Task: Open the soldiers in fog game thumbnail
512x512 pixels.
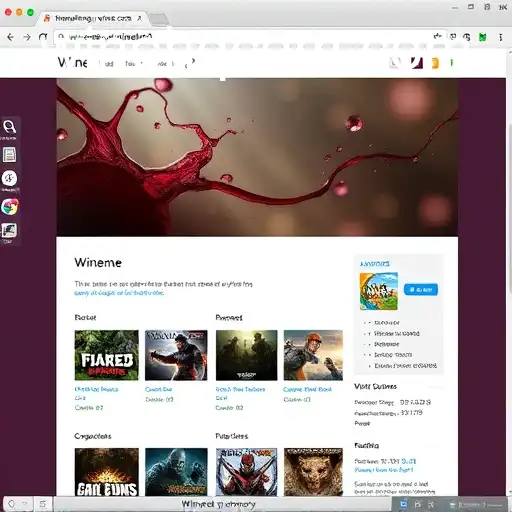Action: pos(246,355)
